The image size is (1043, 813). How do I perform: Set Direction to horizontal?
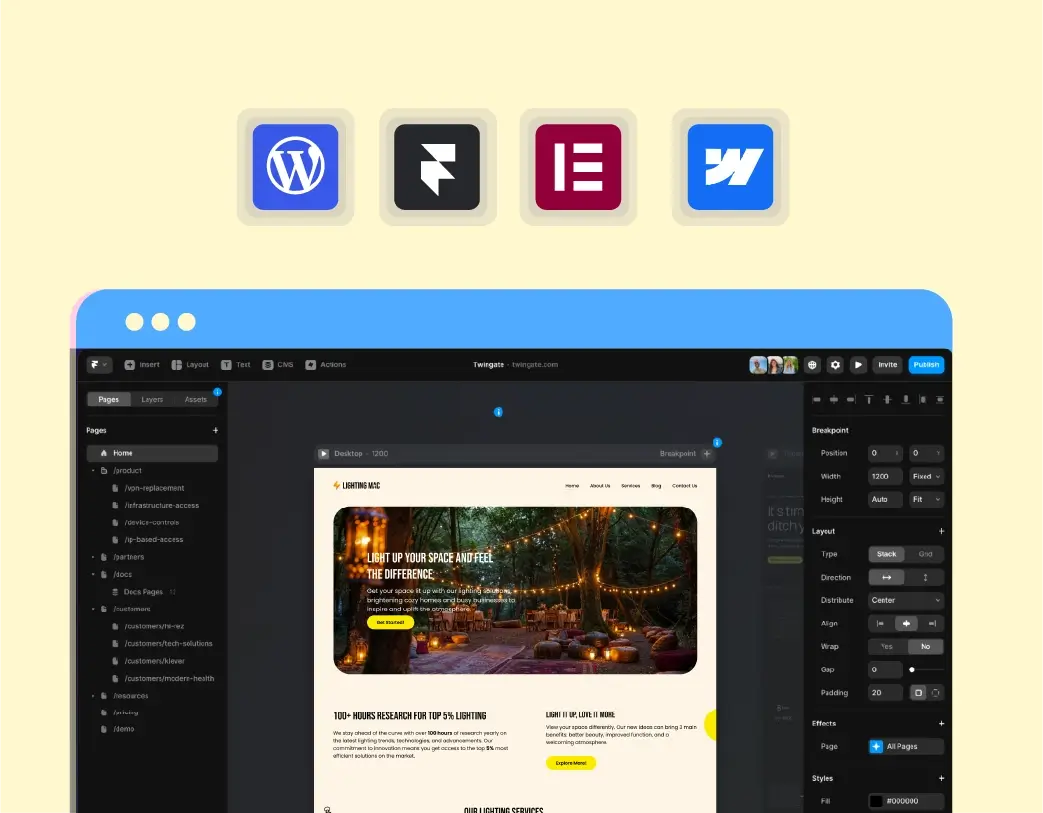887,577
